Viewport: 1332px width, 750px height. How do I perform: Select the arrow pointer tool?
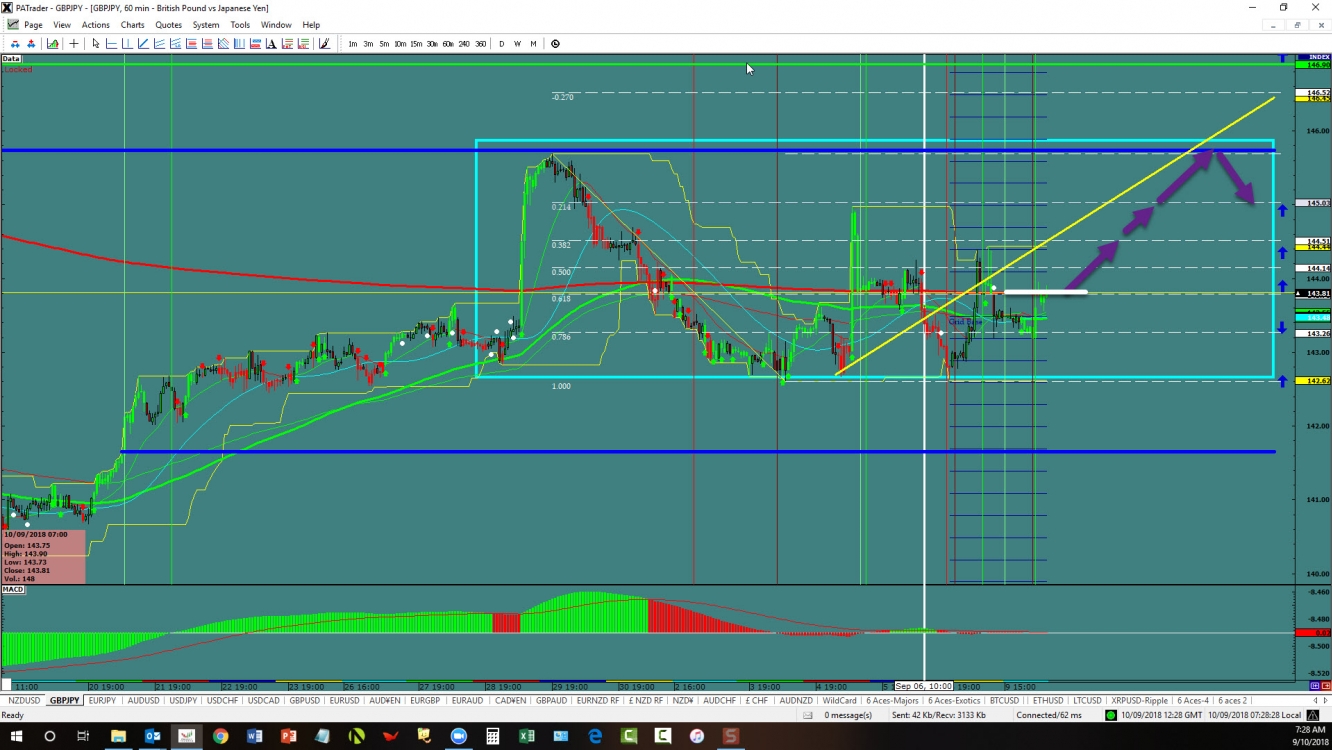(96, 44)
